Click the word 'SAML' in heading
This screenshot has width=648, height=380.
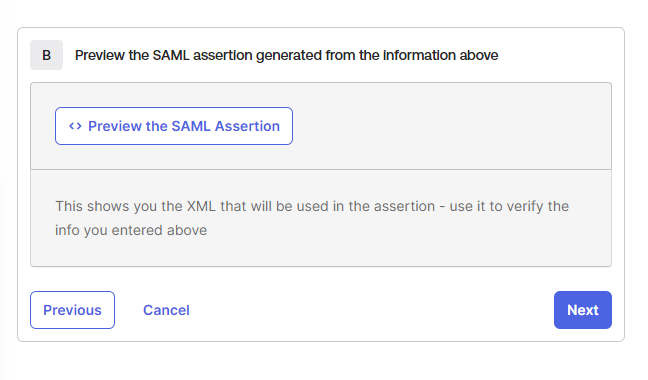pyautogui.click(x=171, y=55)
